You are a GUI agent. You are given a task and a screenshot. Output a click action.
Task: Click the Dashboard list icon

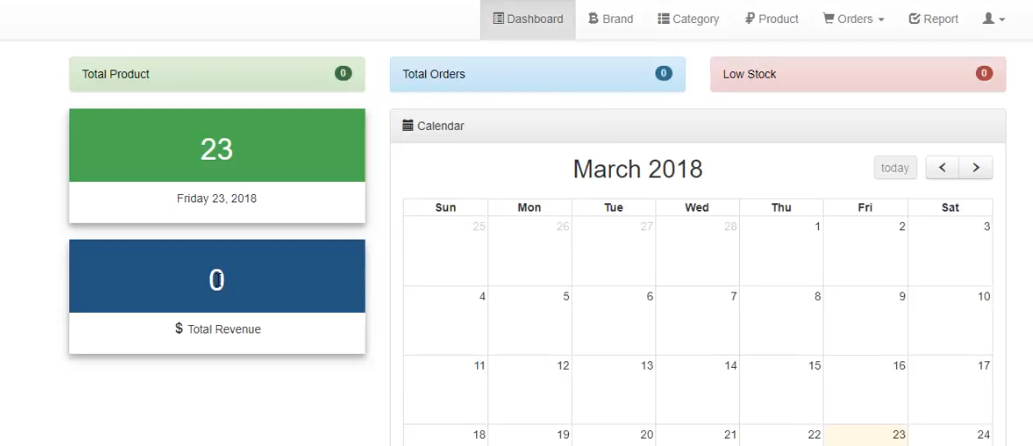(499, 18)
